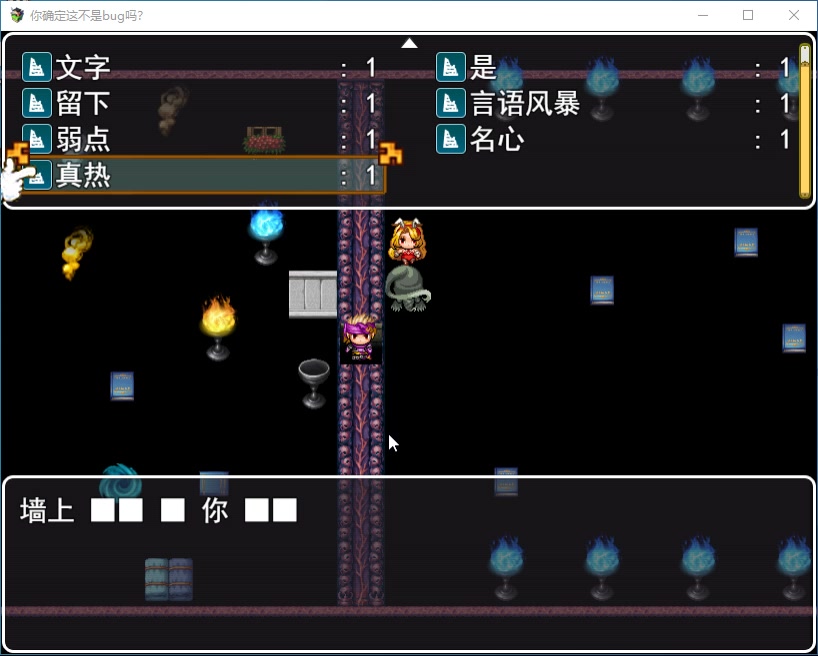Viewport: 818px width, 656px height.
Task: Click the grey stone tablet
Action: click(313, 293)
